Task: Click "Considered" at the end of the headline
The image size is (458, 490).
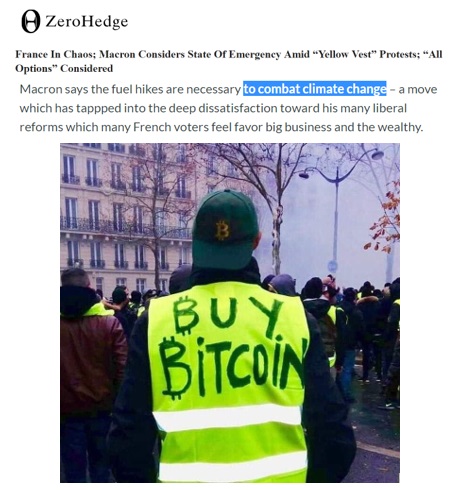Action: (x=87, y=68)
